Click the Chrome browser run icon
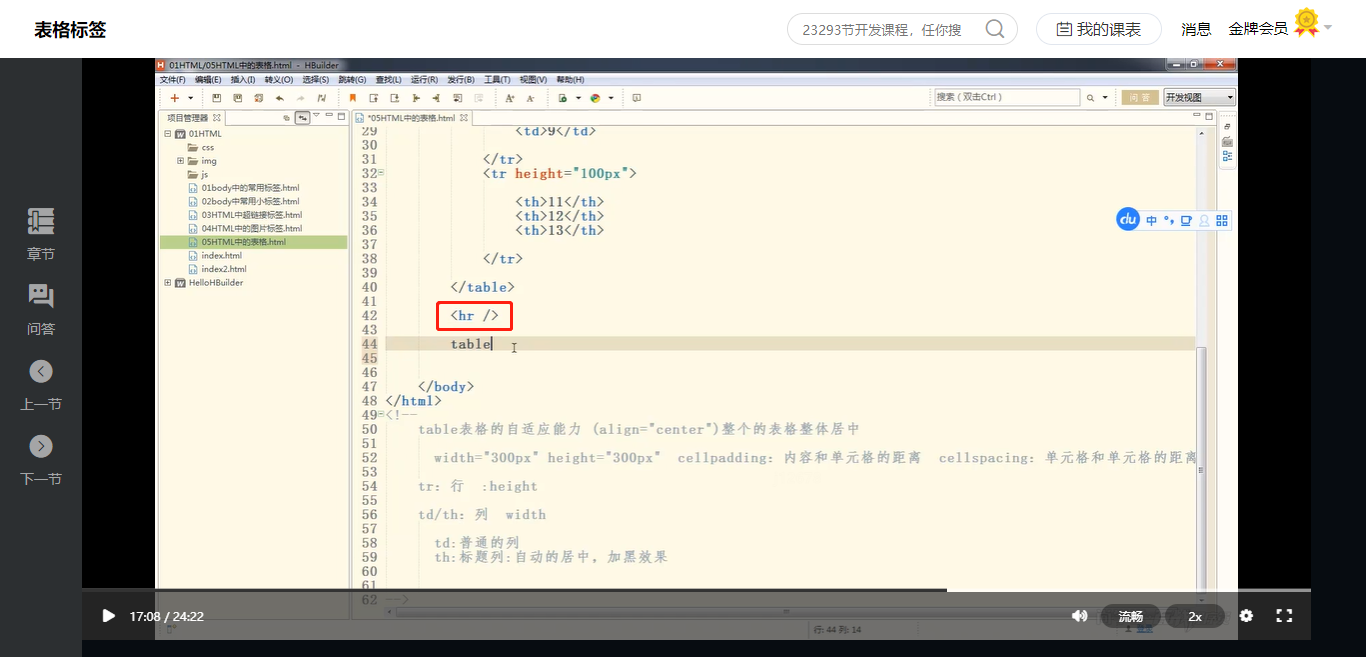The image size is (1366, 657). pyautogui.click(x=595, y=98)
